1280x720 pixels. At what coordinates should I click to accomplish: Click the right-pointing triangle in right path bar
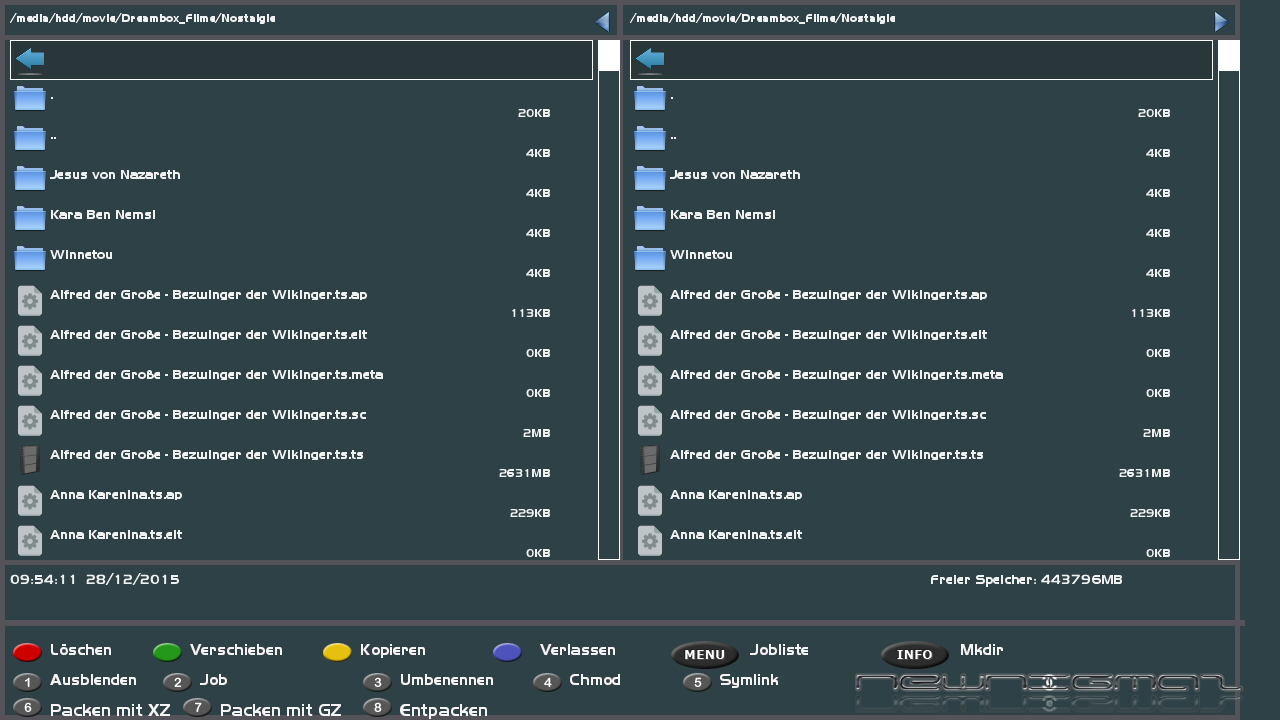(1221, 21)
